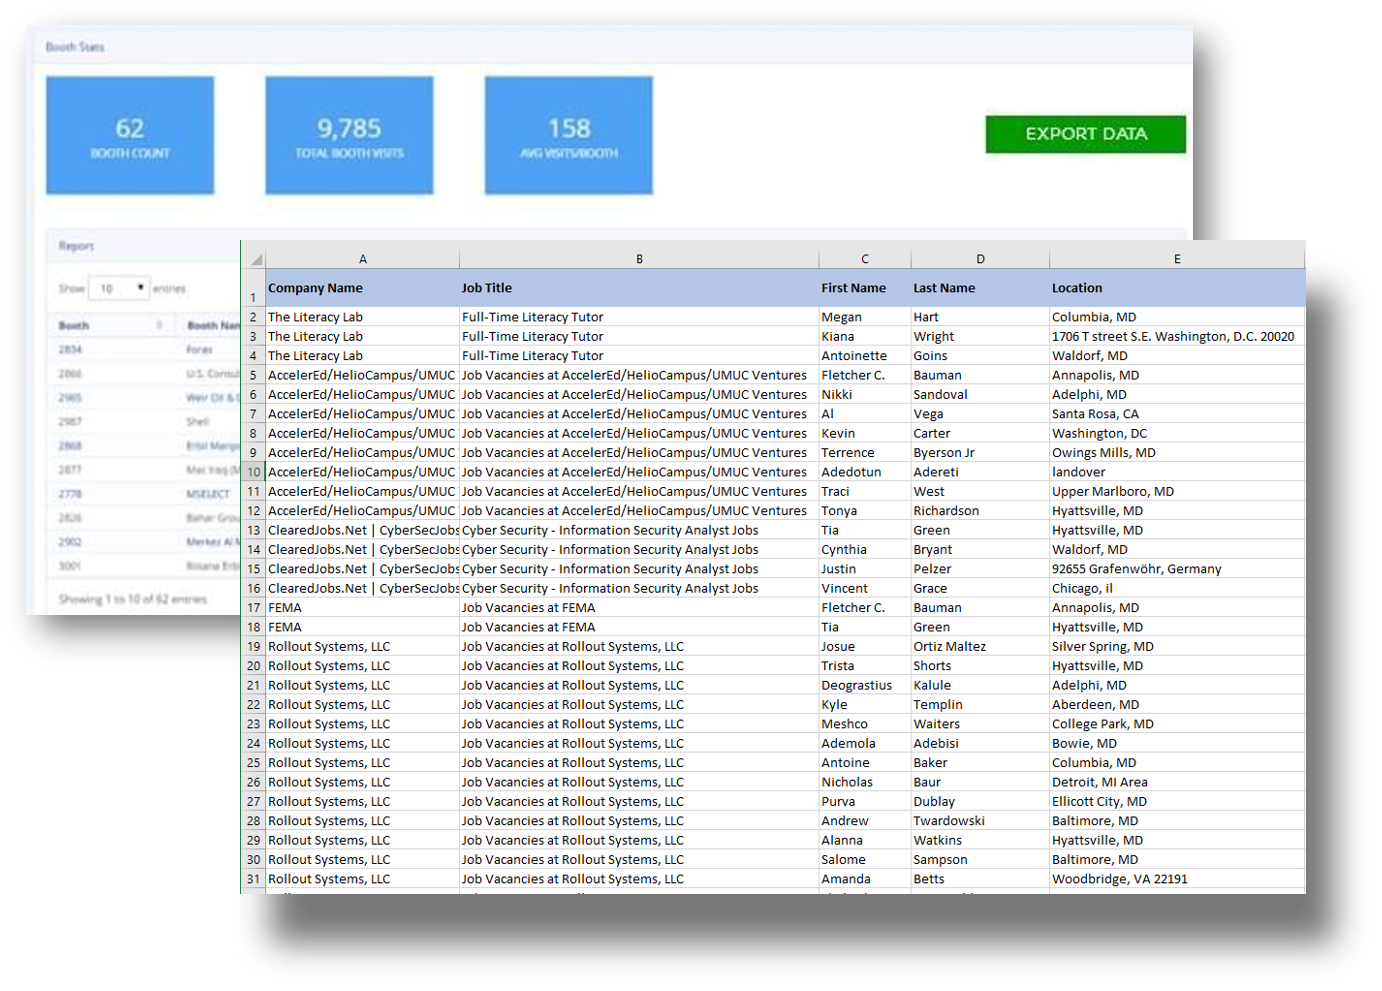The image size is (1382, 991).
Task: Select row 1 header in the spreadsheet
Action: [x=253, y=288]
